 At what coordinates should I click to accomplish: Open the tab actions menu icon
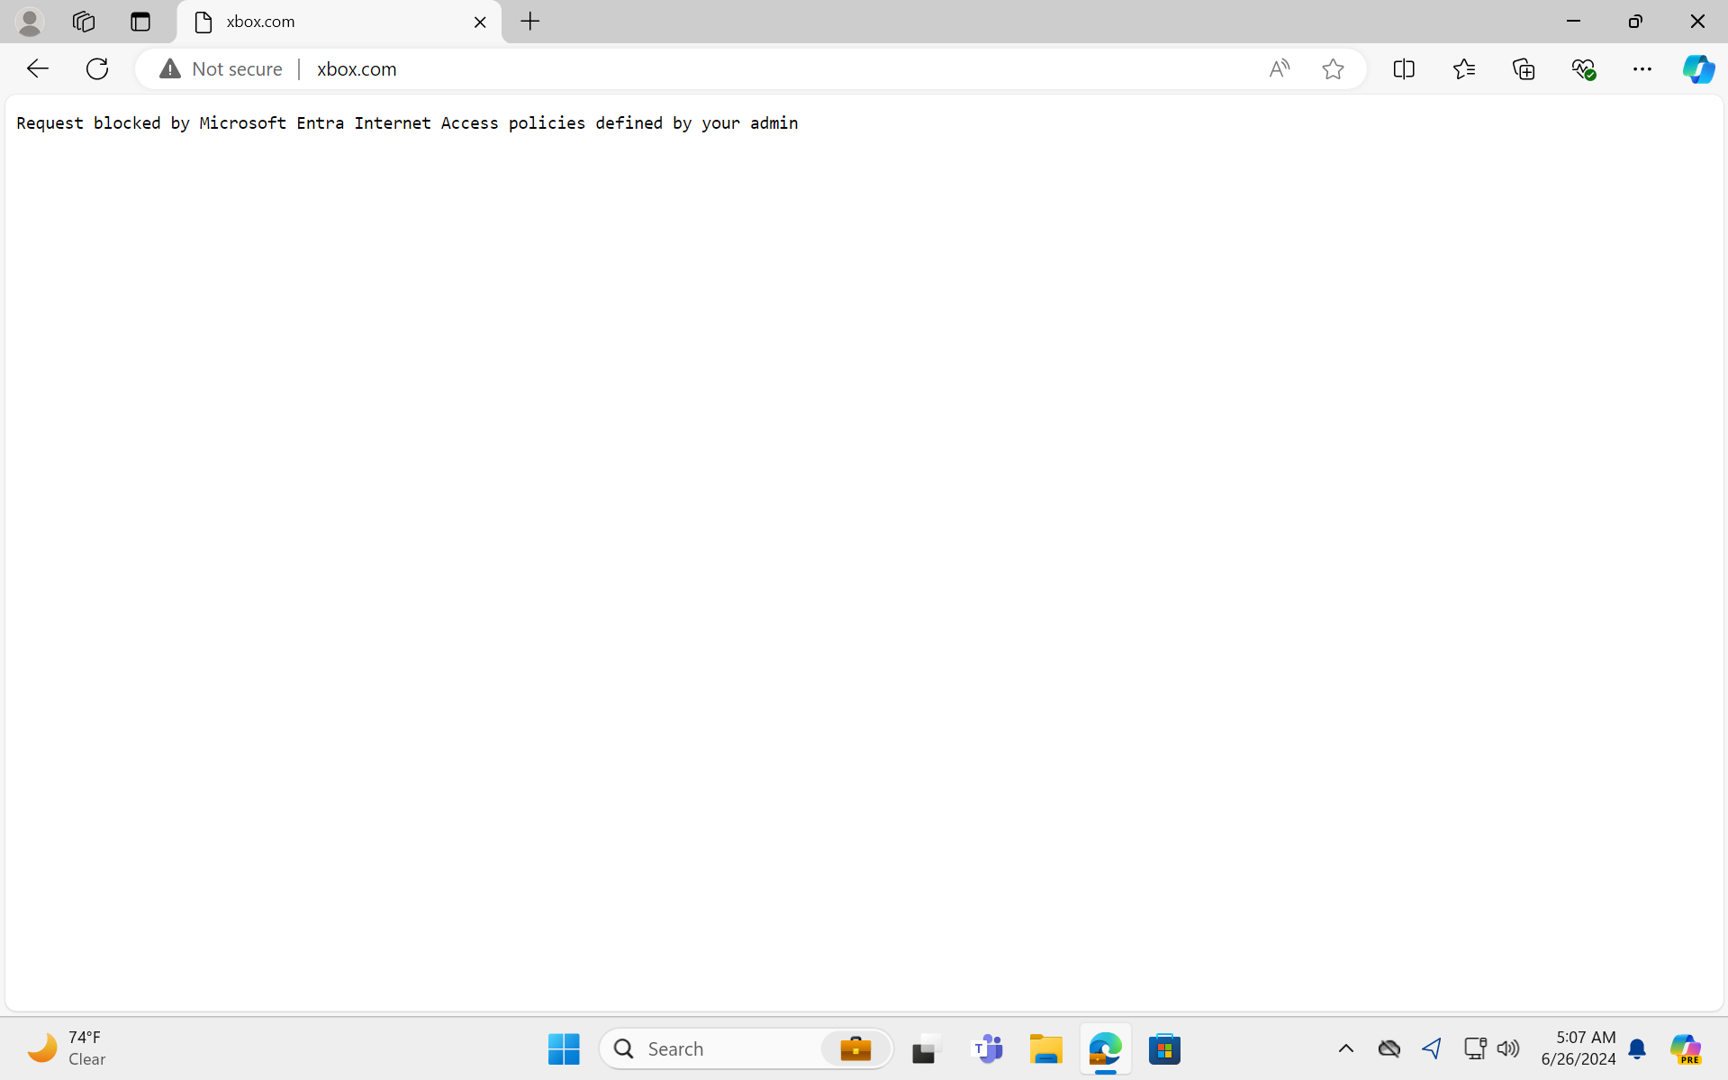coord(140,21)
